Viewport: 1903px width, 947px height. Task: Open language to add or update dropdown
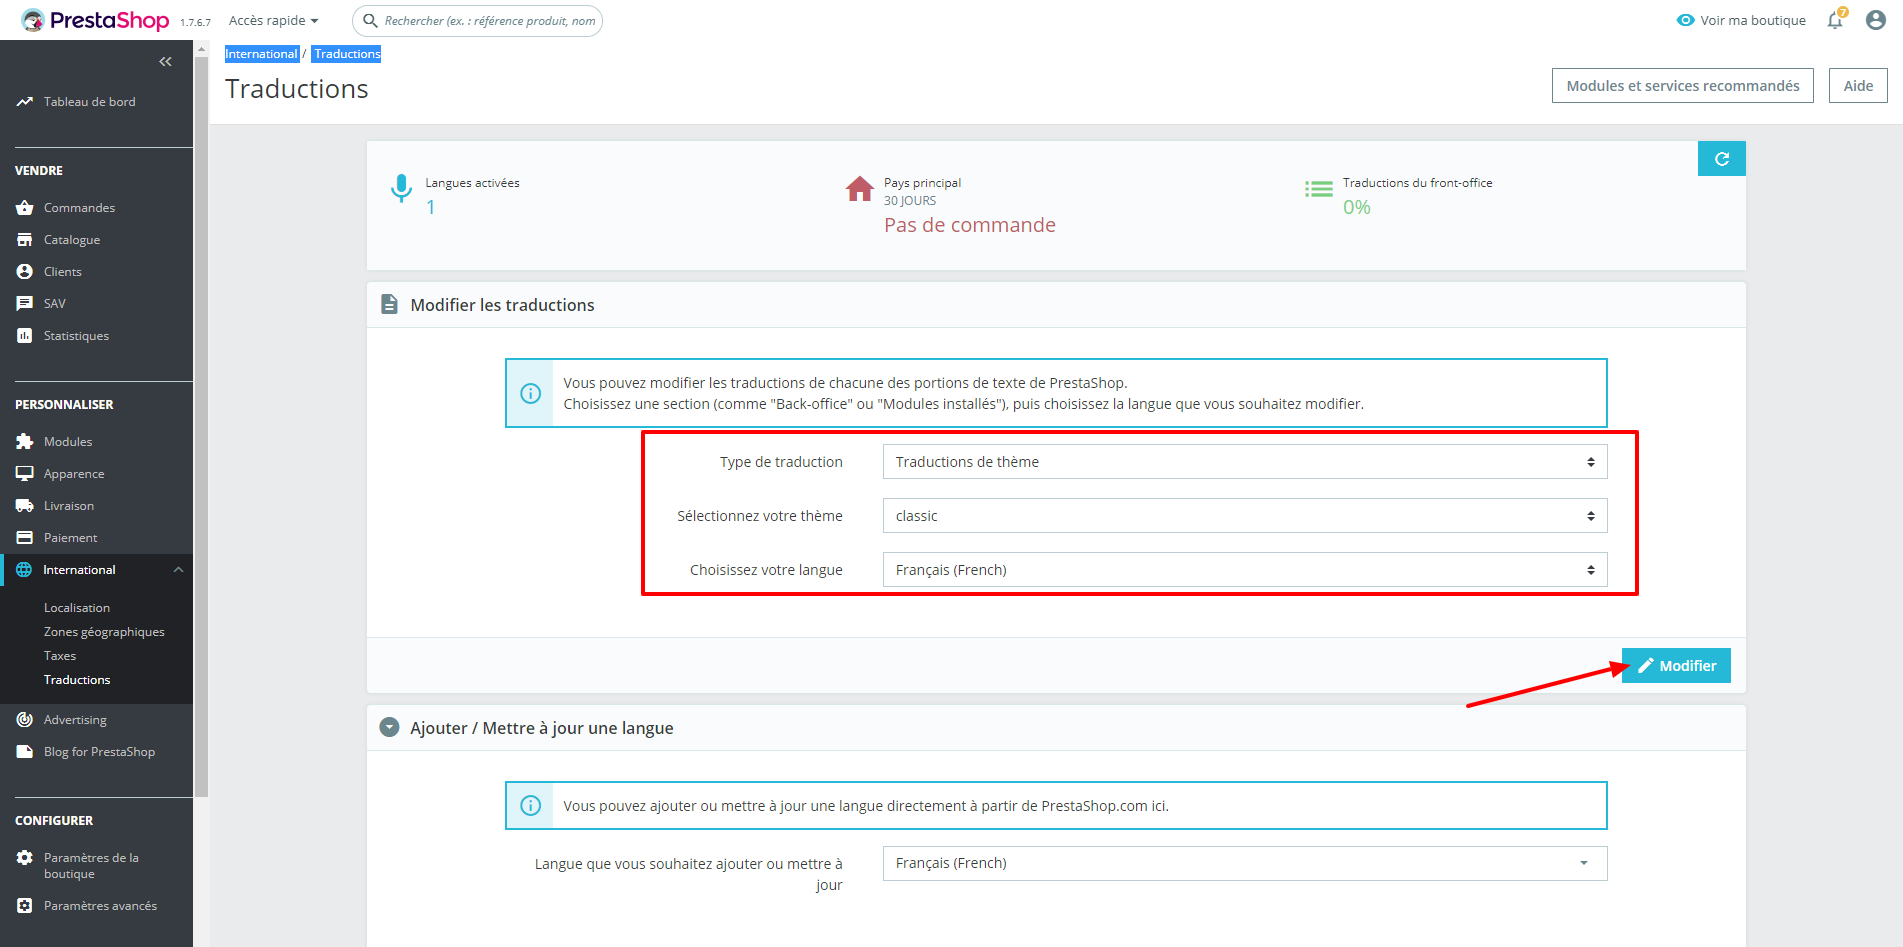coord(1245,863)
